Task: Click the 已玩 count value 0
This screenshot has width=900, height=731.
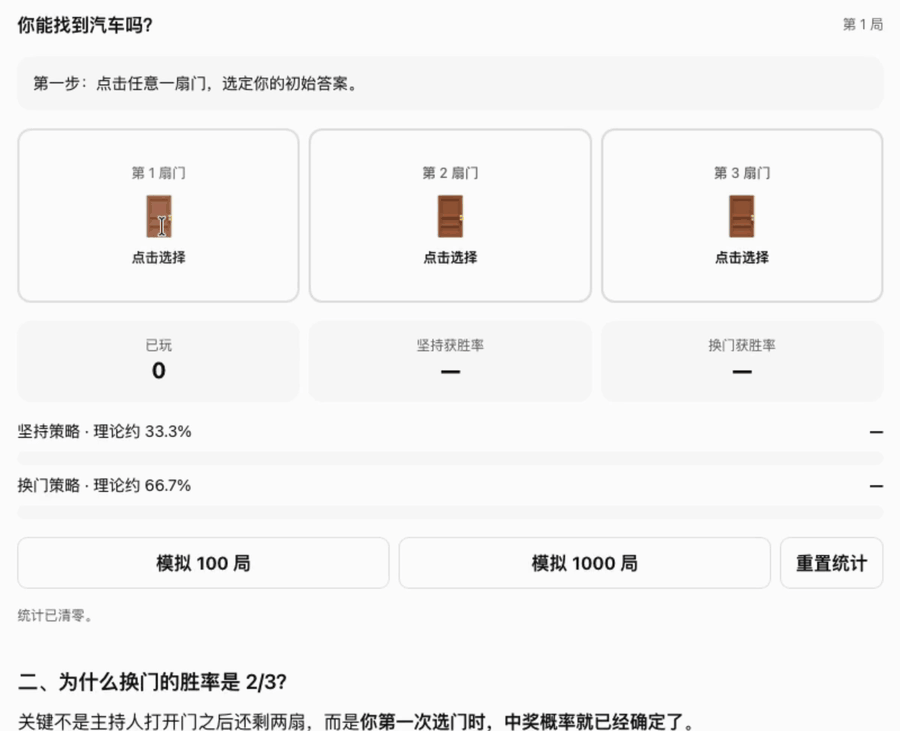Action: [158, 371]
